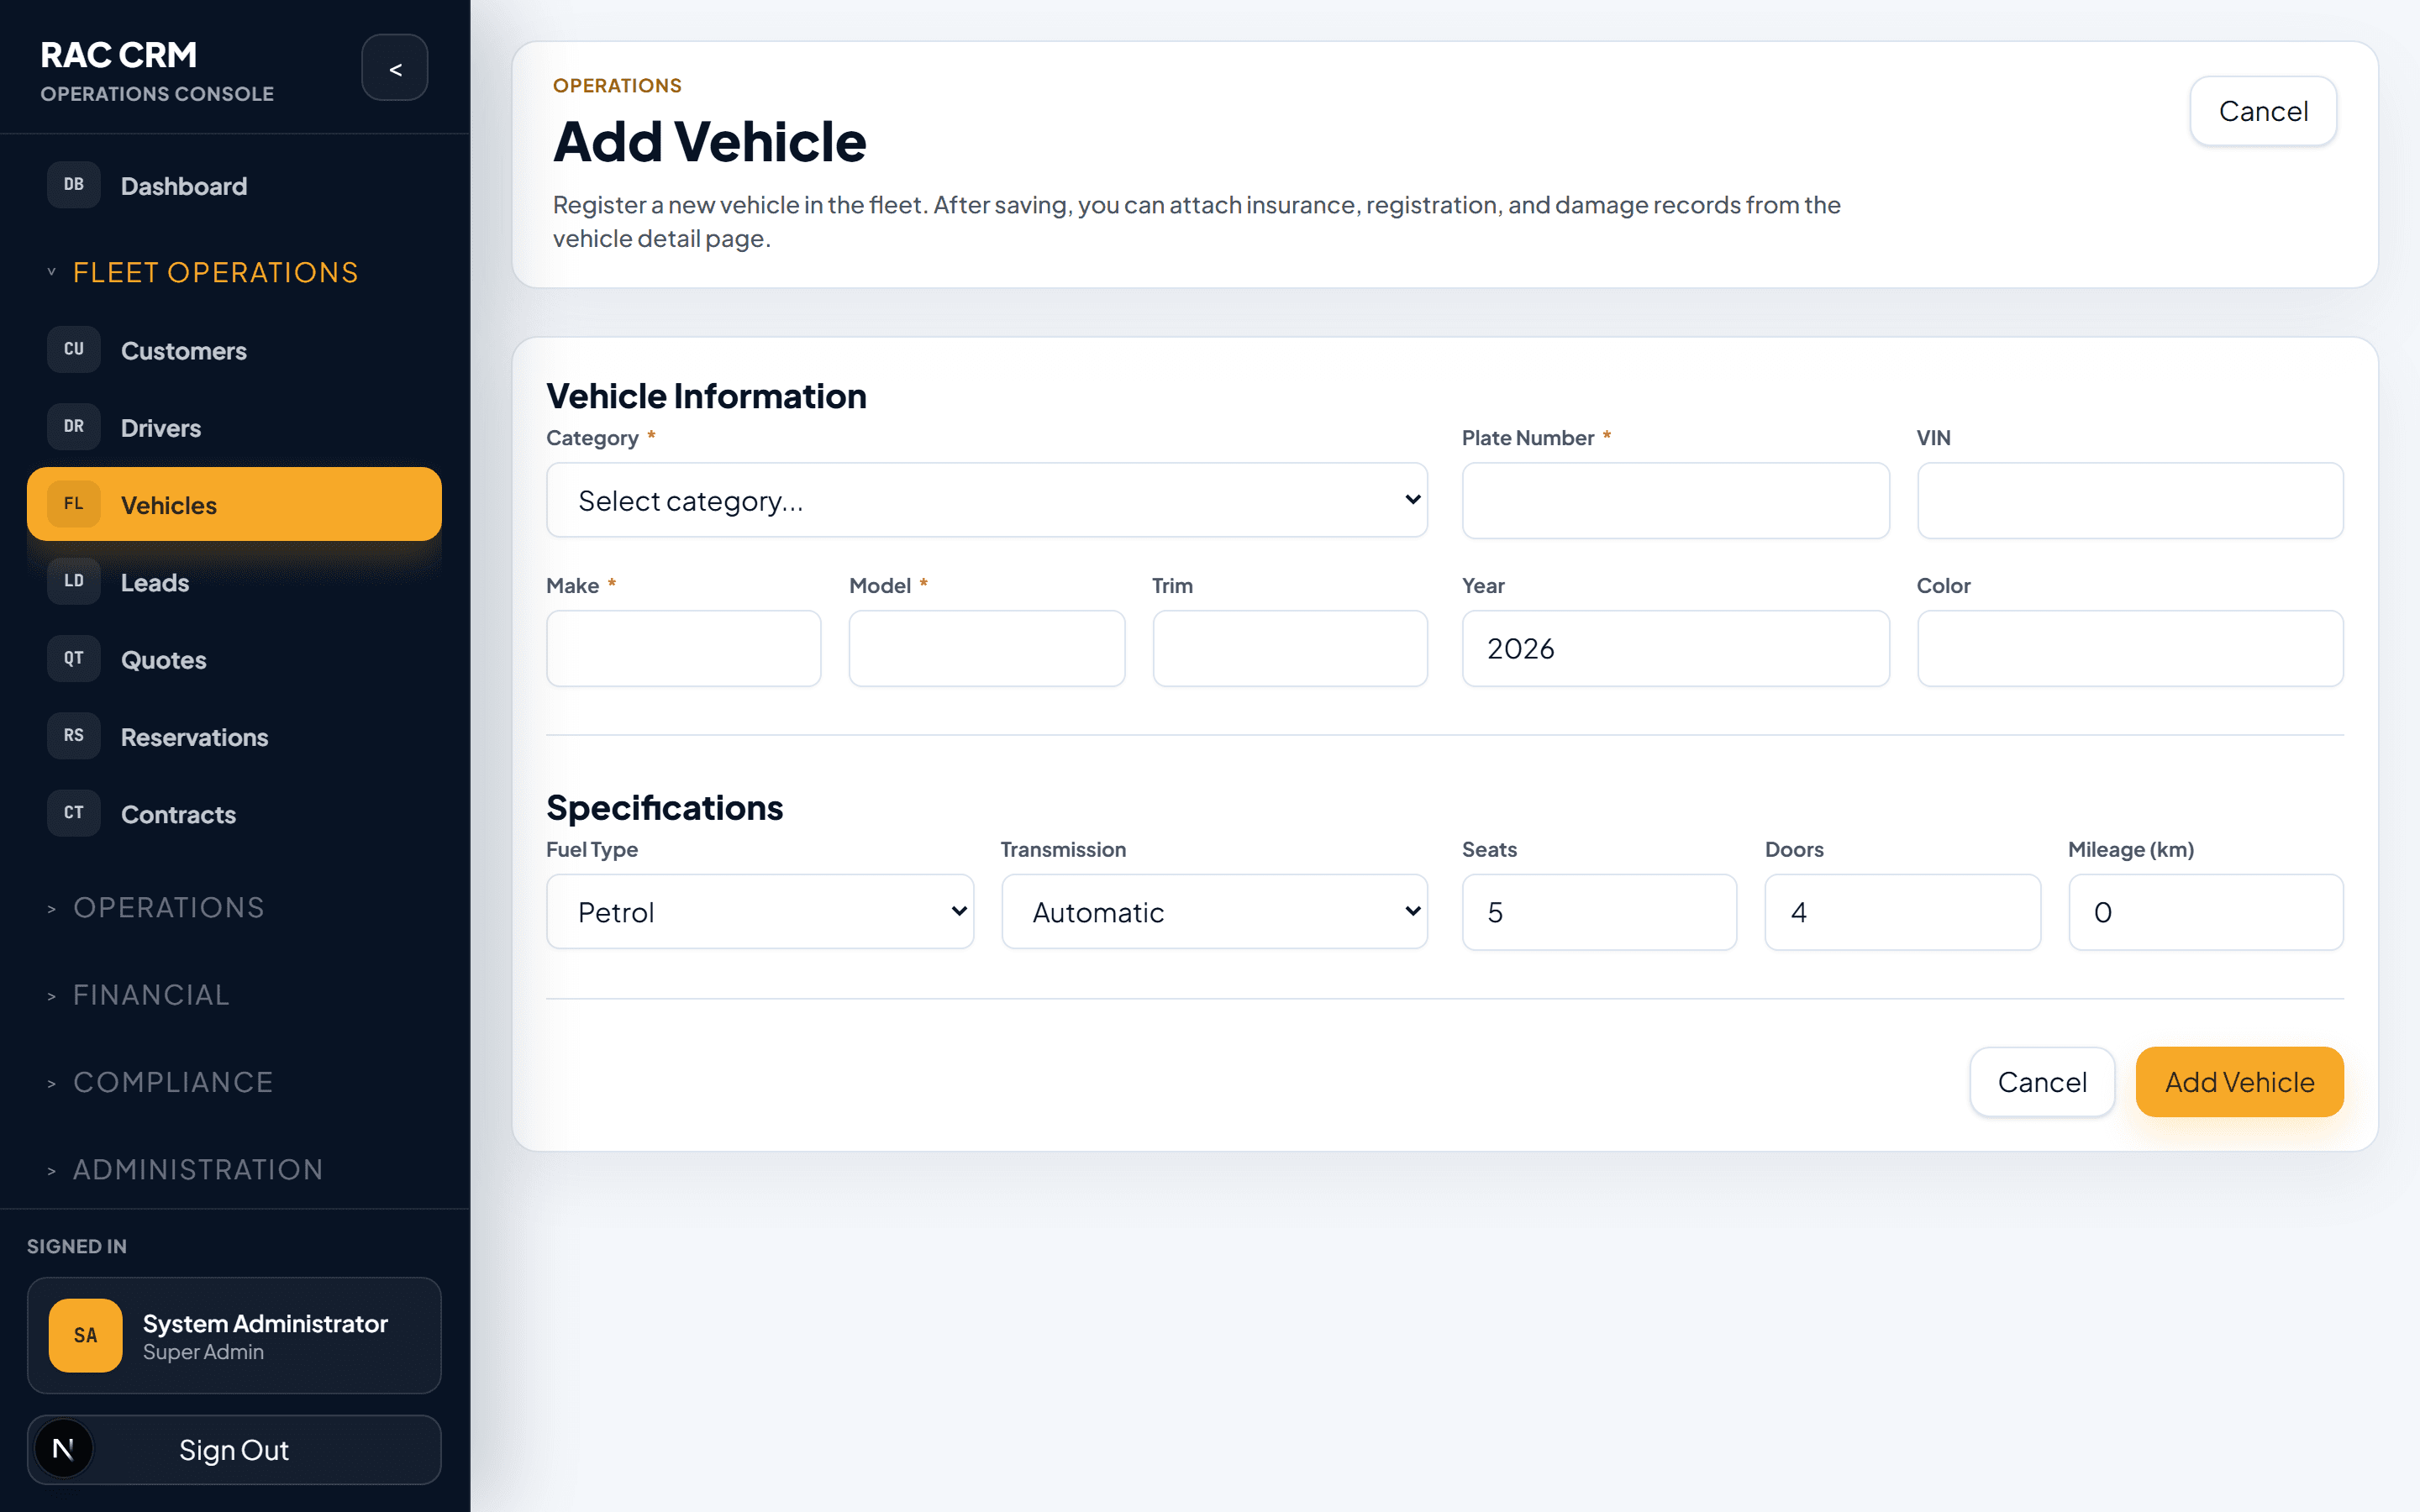Expand the Administration sidebar group
Viewport: 2420px width, 1512px height.
click(185, 1169)
